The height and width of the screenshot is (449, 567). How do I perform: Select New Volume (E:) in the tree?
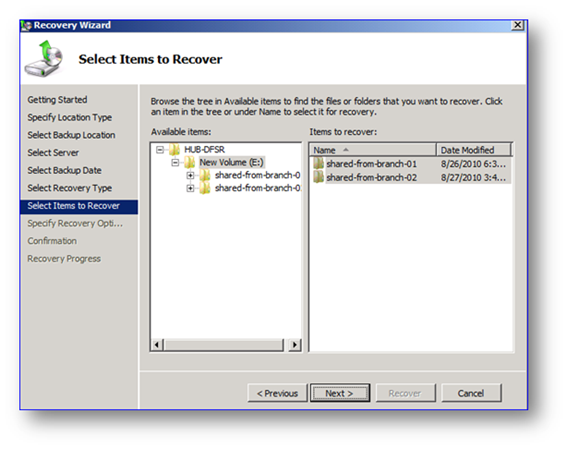point(231,162)
